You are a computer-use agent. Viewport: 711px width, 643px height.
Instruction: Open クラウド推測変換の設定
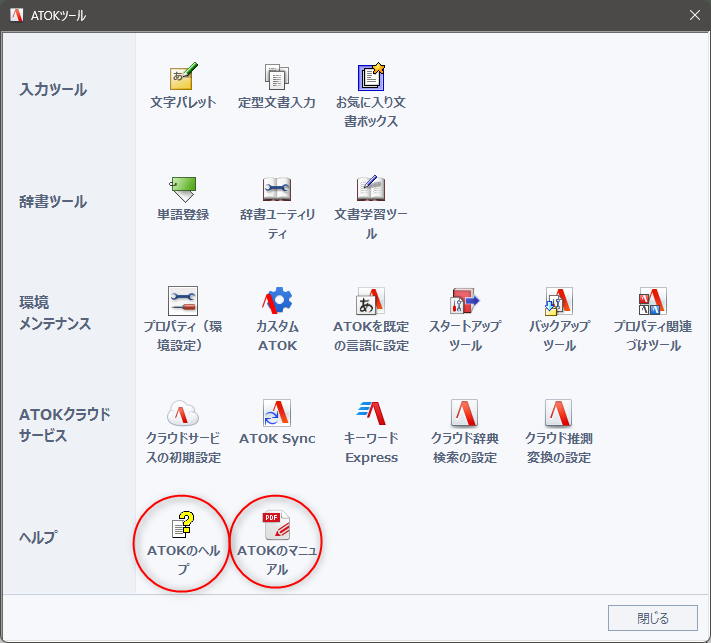tap(559, 432)
